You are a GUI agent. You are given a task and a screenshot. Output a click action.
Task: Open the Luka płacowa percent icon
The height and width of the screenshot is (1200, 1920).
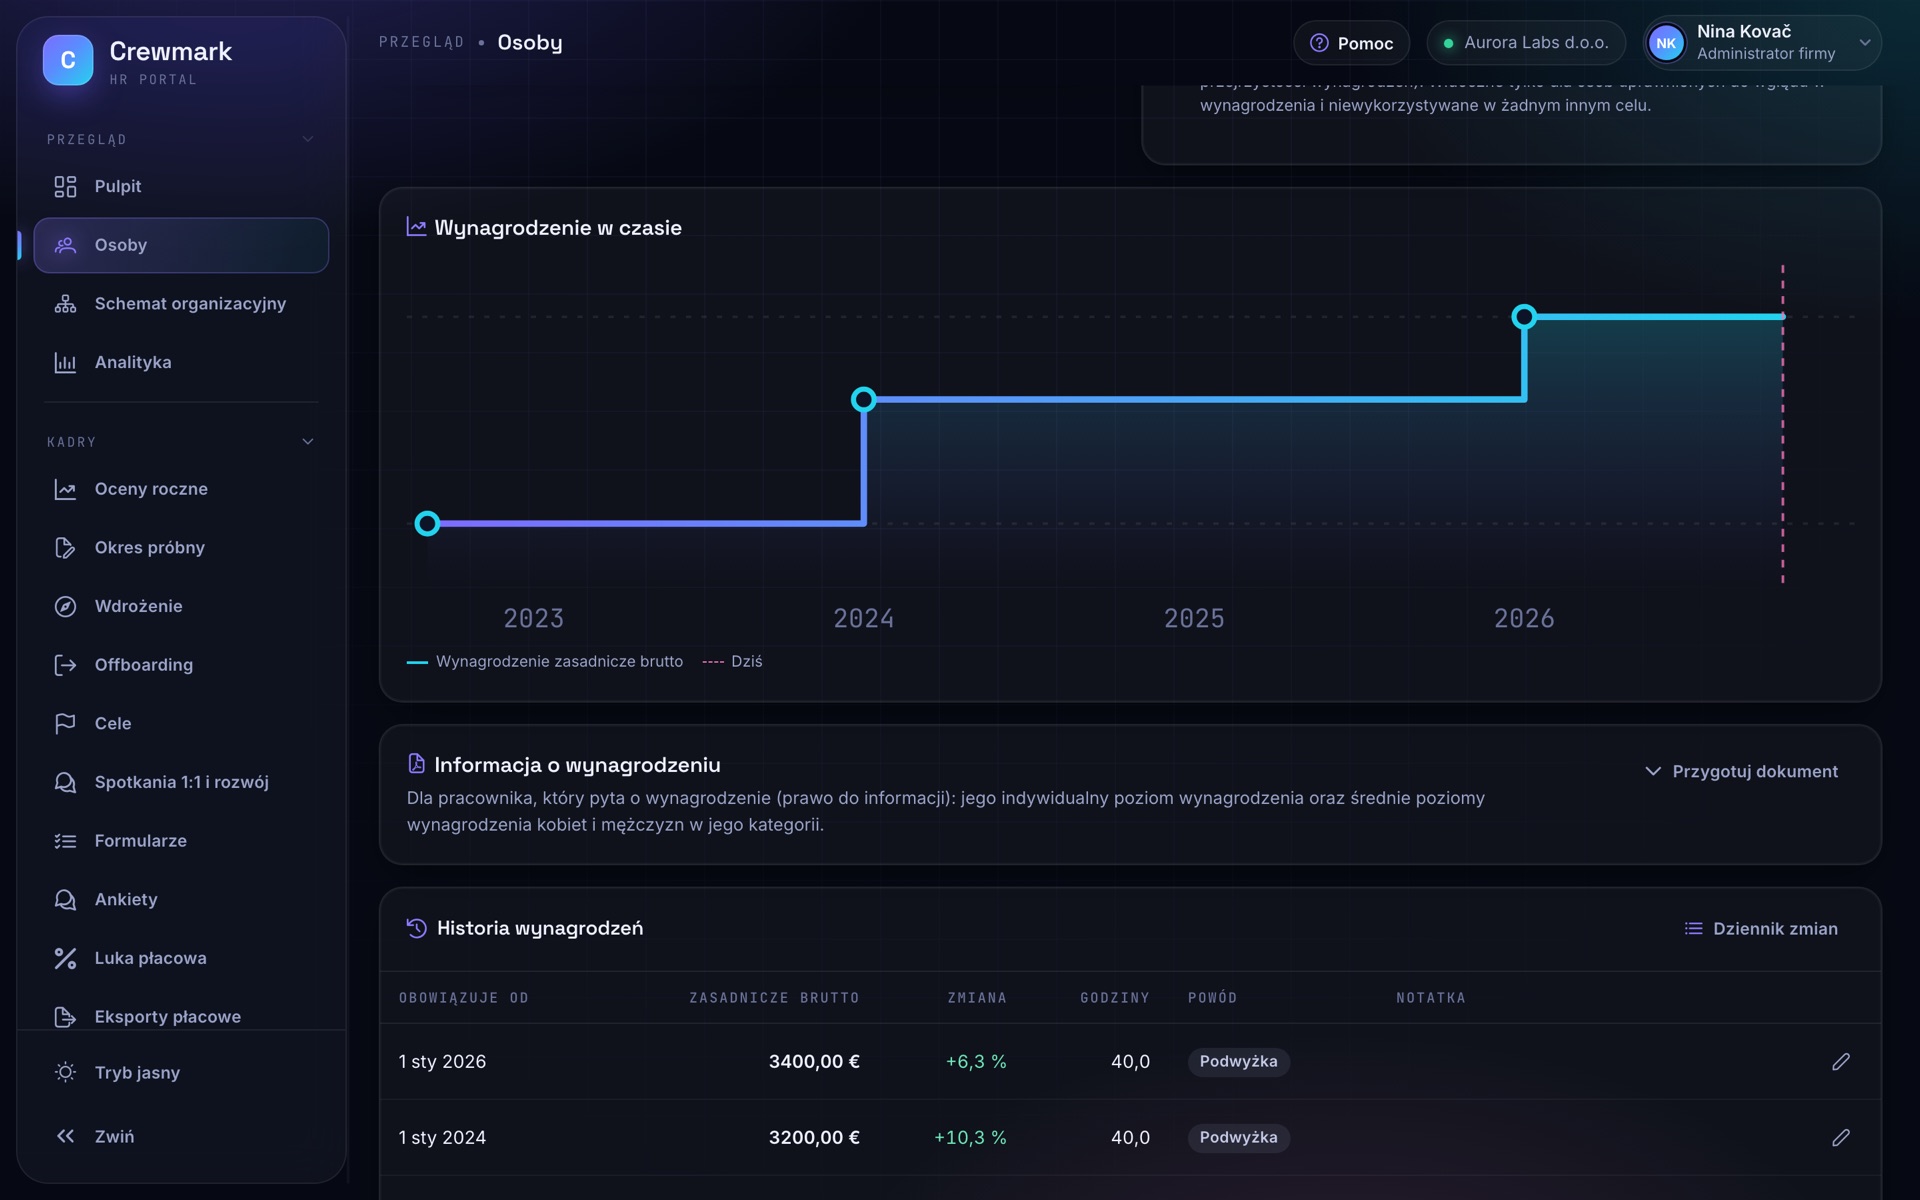[65, 958]
